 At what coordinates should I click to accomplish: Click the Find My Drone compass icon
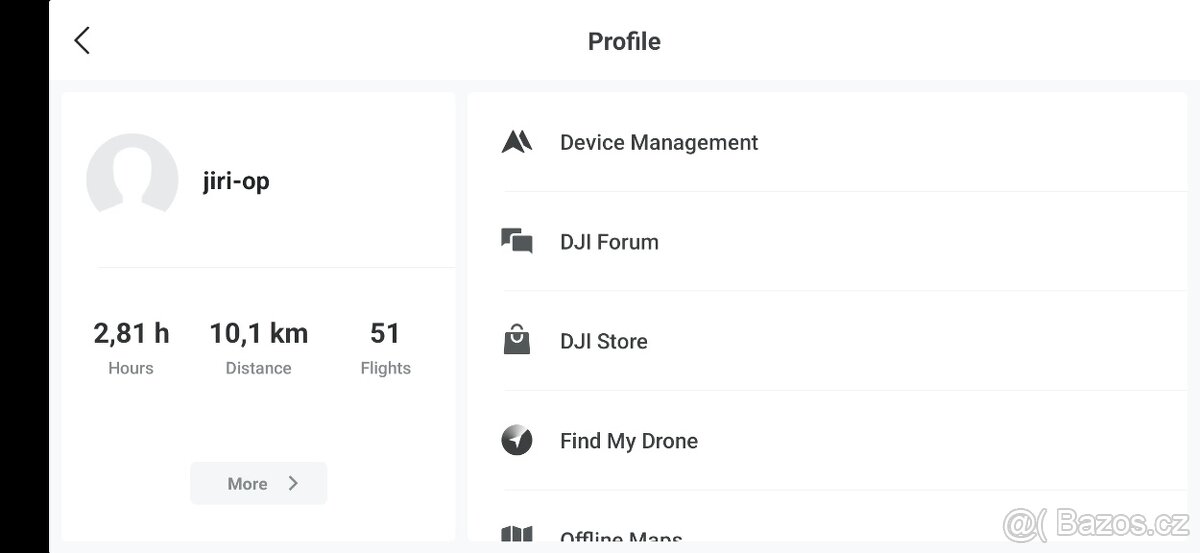click(x=517, y=440)
